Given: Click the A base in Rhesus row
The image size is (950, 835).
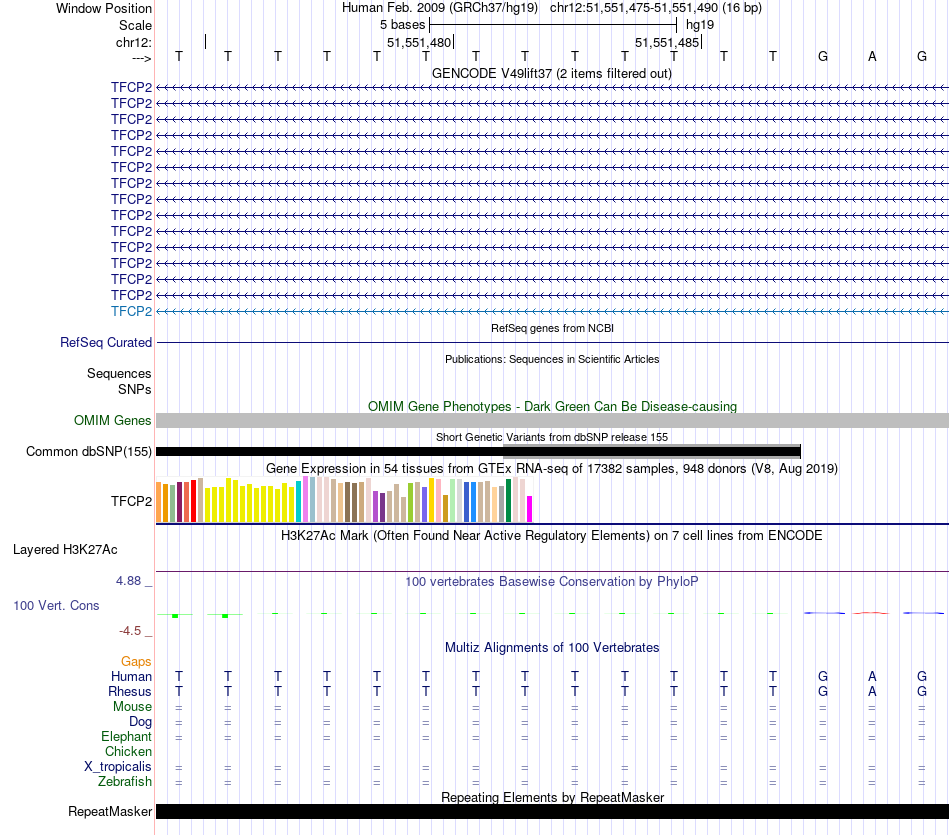Looking at the screenshot, I should (x=872, y=691).
